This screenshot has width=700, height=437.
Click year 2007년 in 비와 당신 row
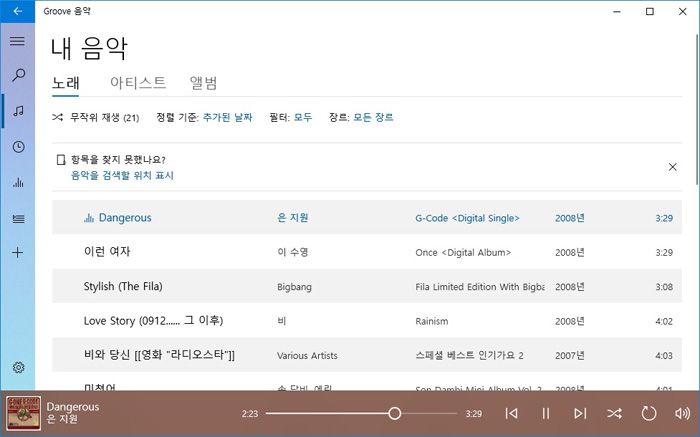(x=570, y=356)
